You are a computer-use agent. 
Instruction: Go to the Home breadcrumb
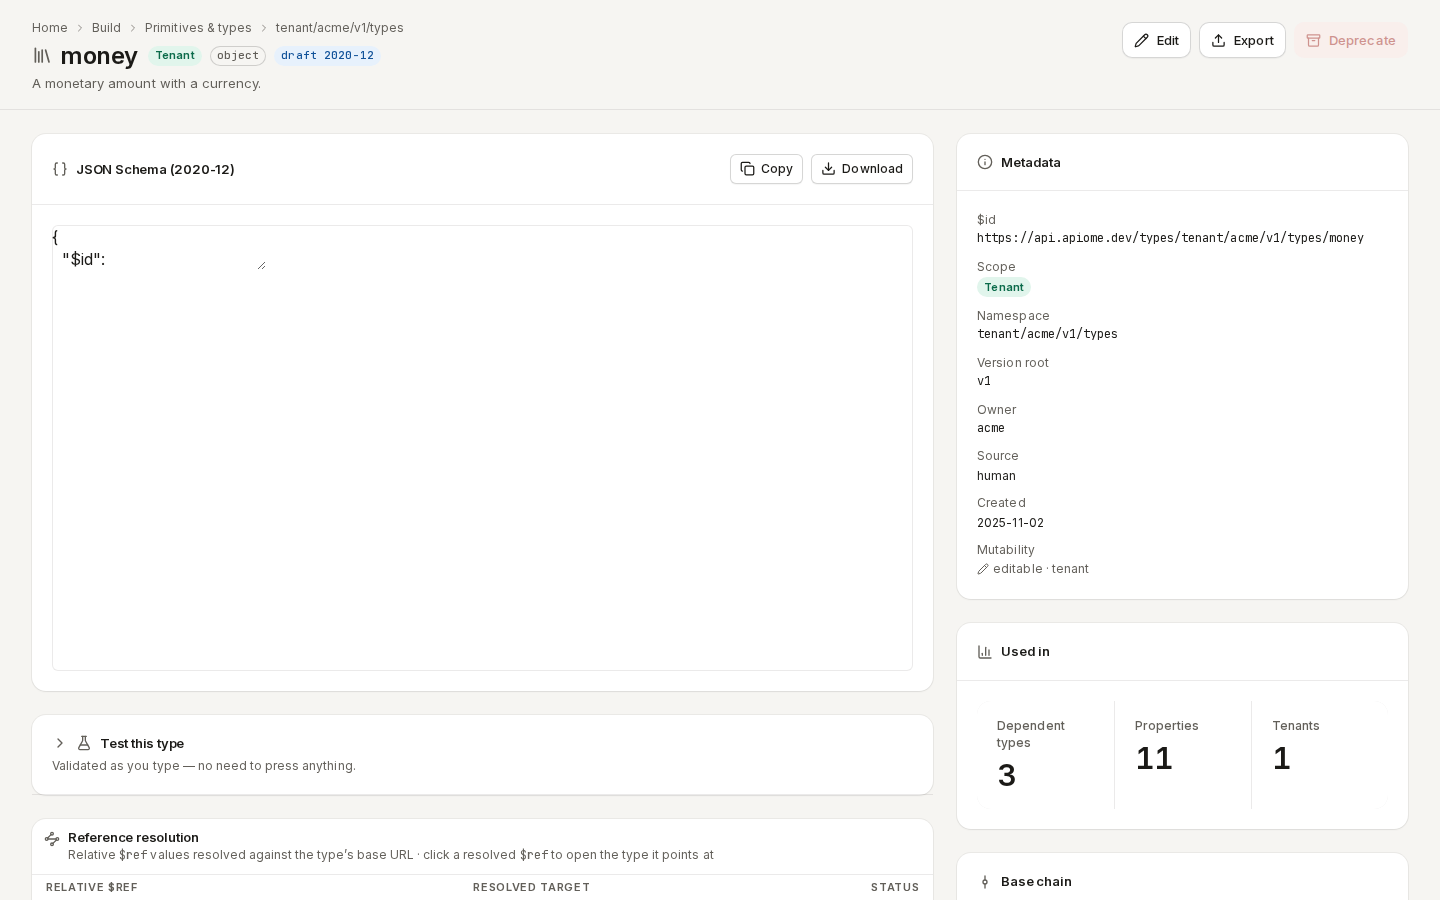tap(50, 28)
